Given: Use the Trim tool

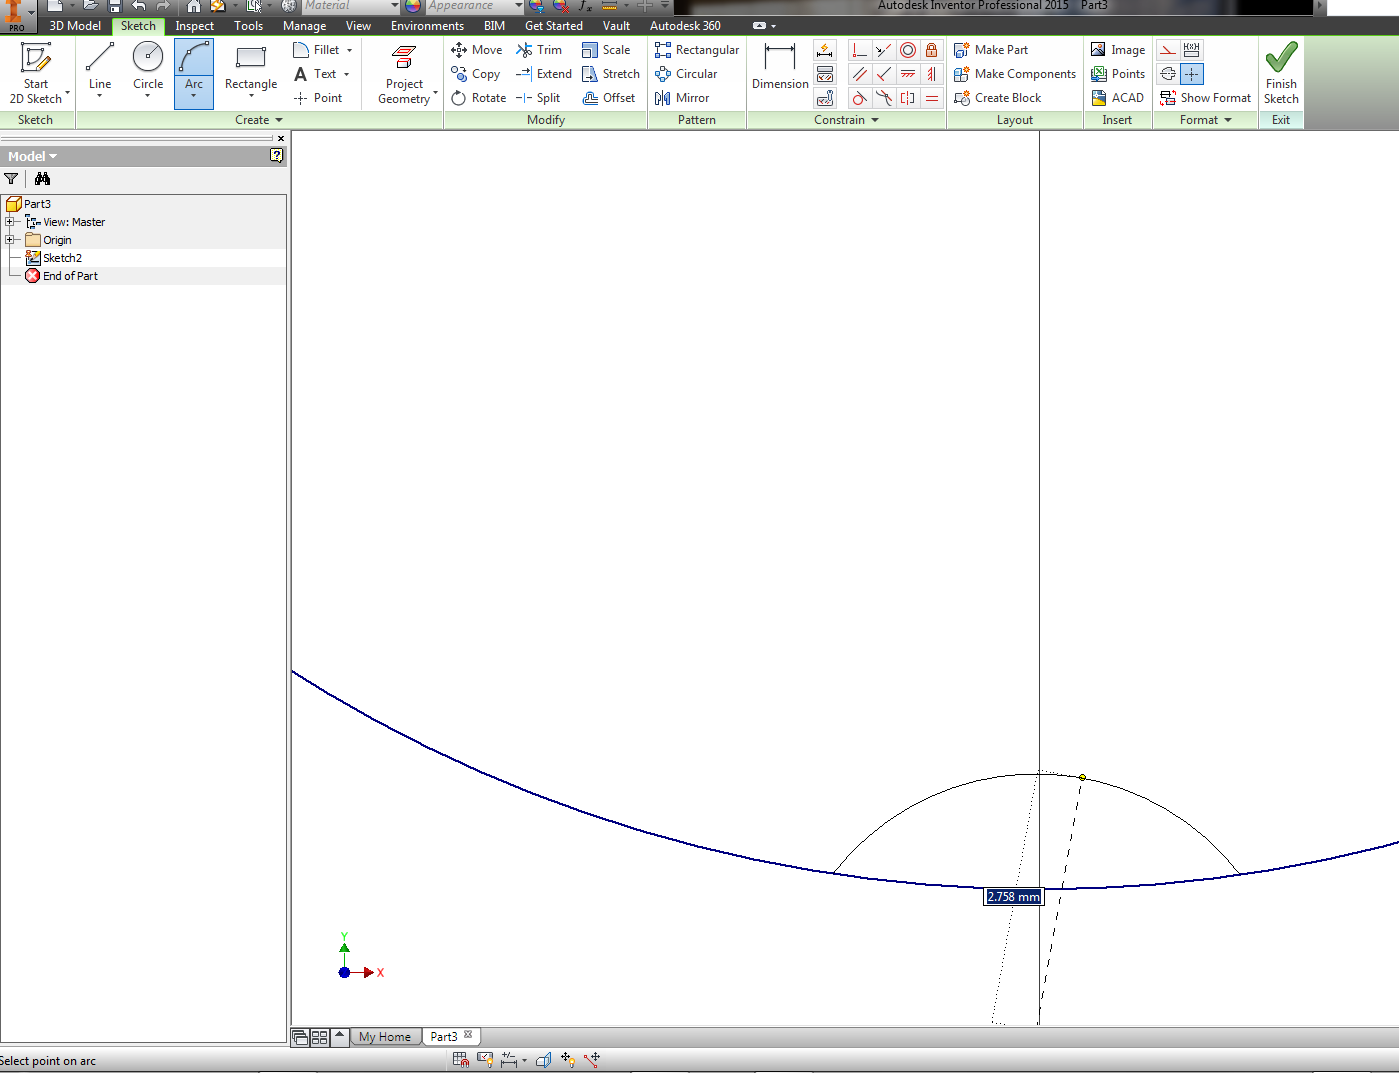Looking at the screenshot, I should pos(539,50).
